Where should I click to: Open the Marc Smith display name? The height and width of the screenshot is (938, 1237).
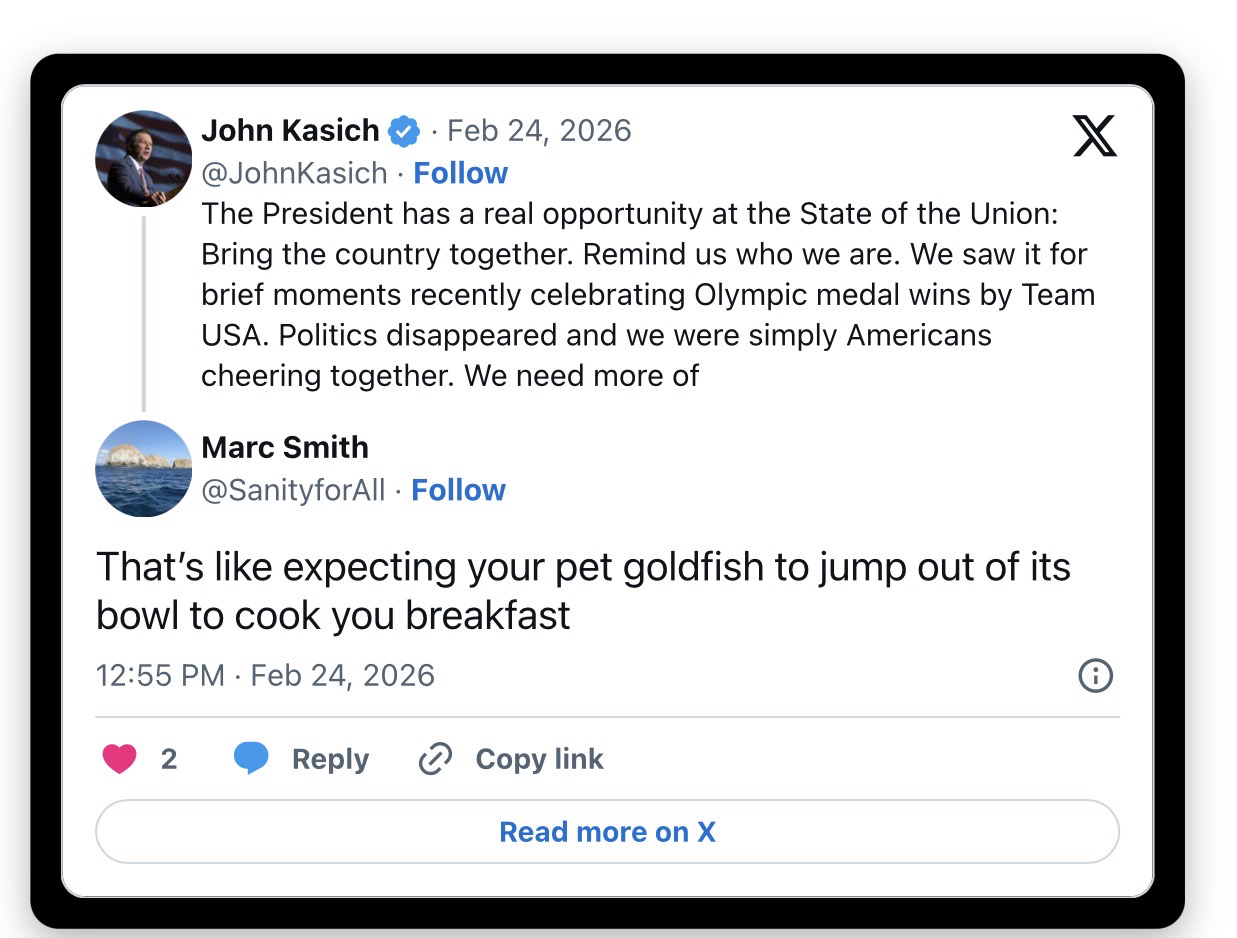pyautogui.click(x=285, y=447)
